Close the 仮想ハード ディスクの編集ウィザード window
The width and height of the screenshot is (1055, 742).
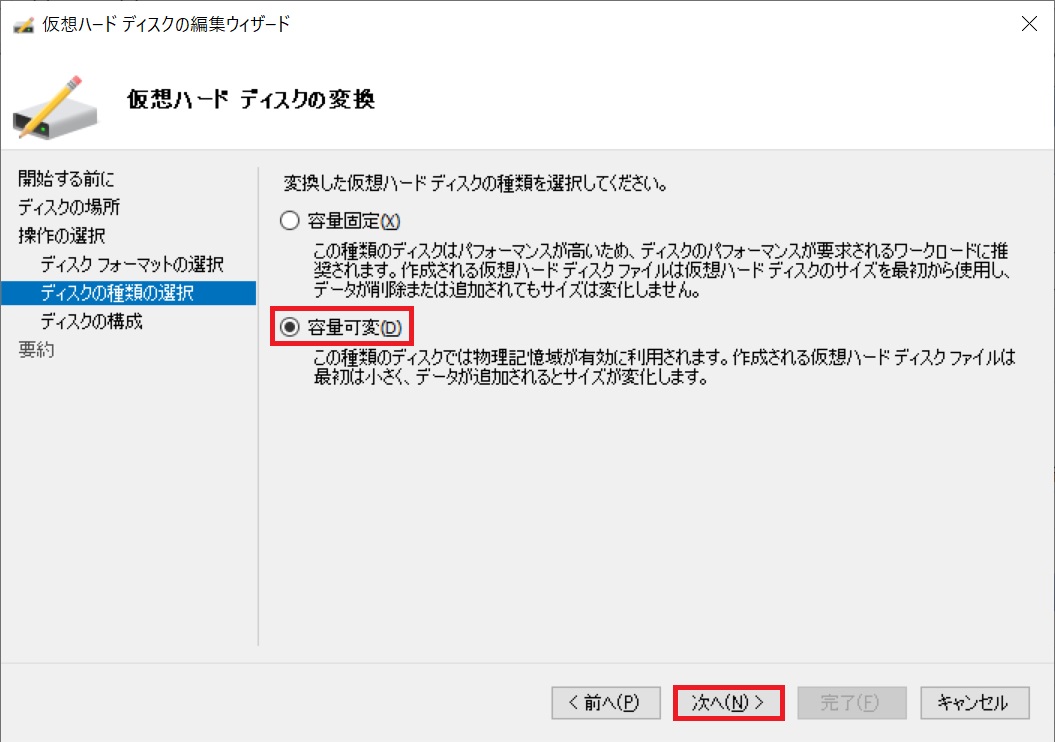coord(1029,24)
